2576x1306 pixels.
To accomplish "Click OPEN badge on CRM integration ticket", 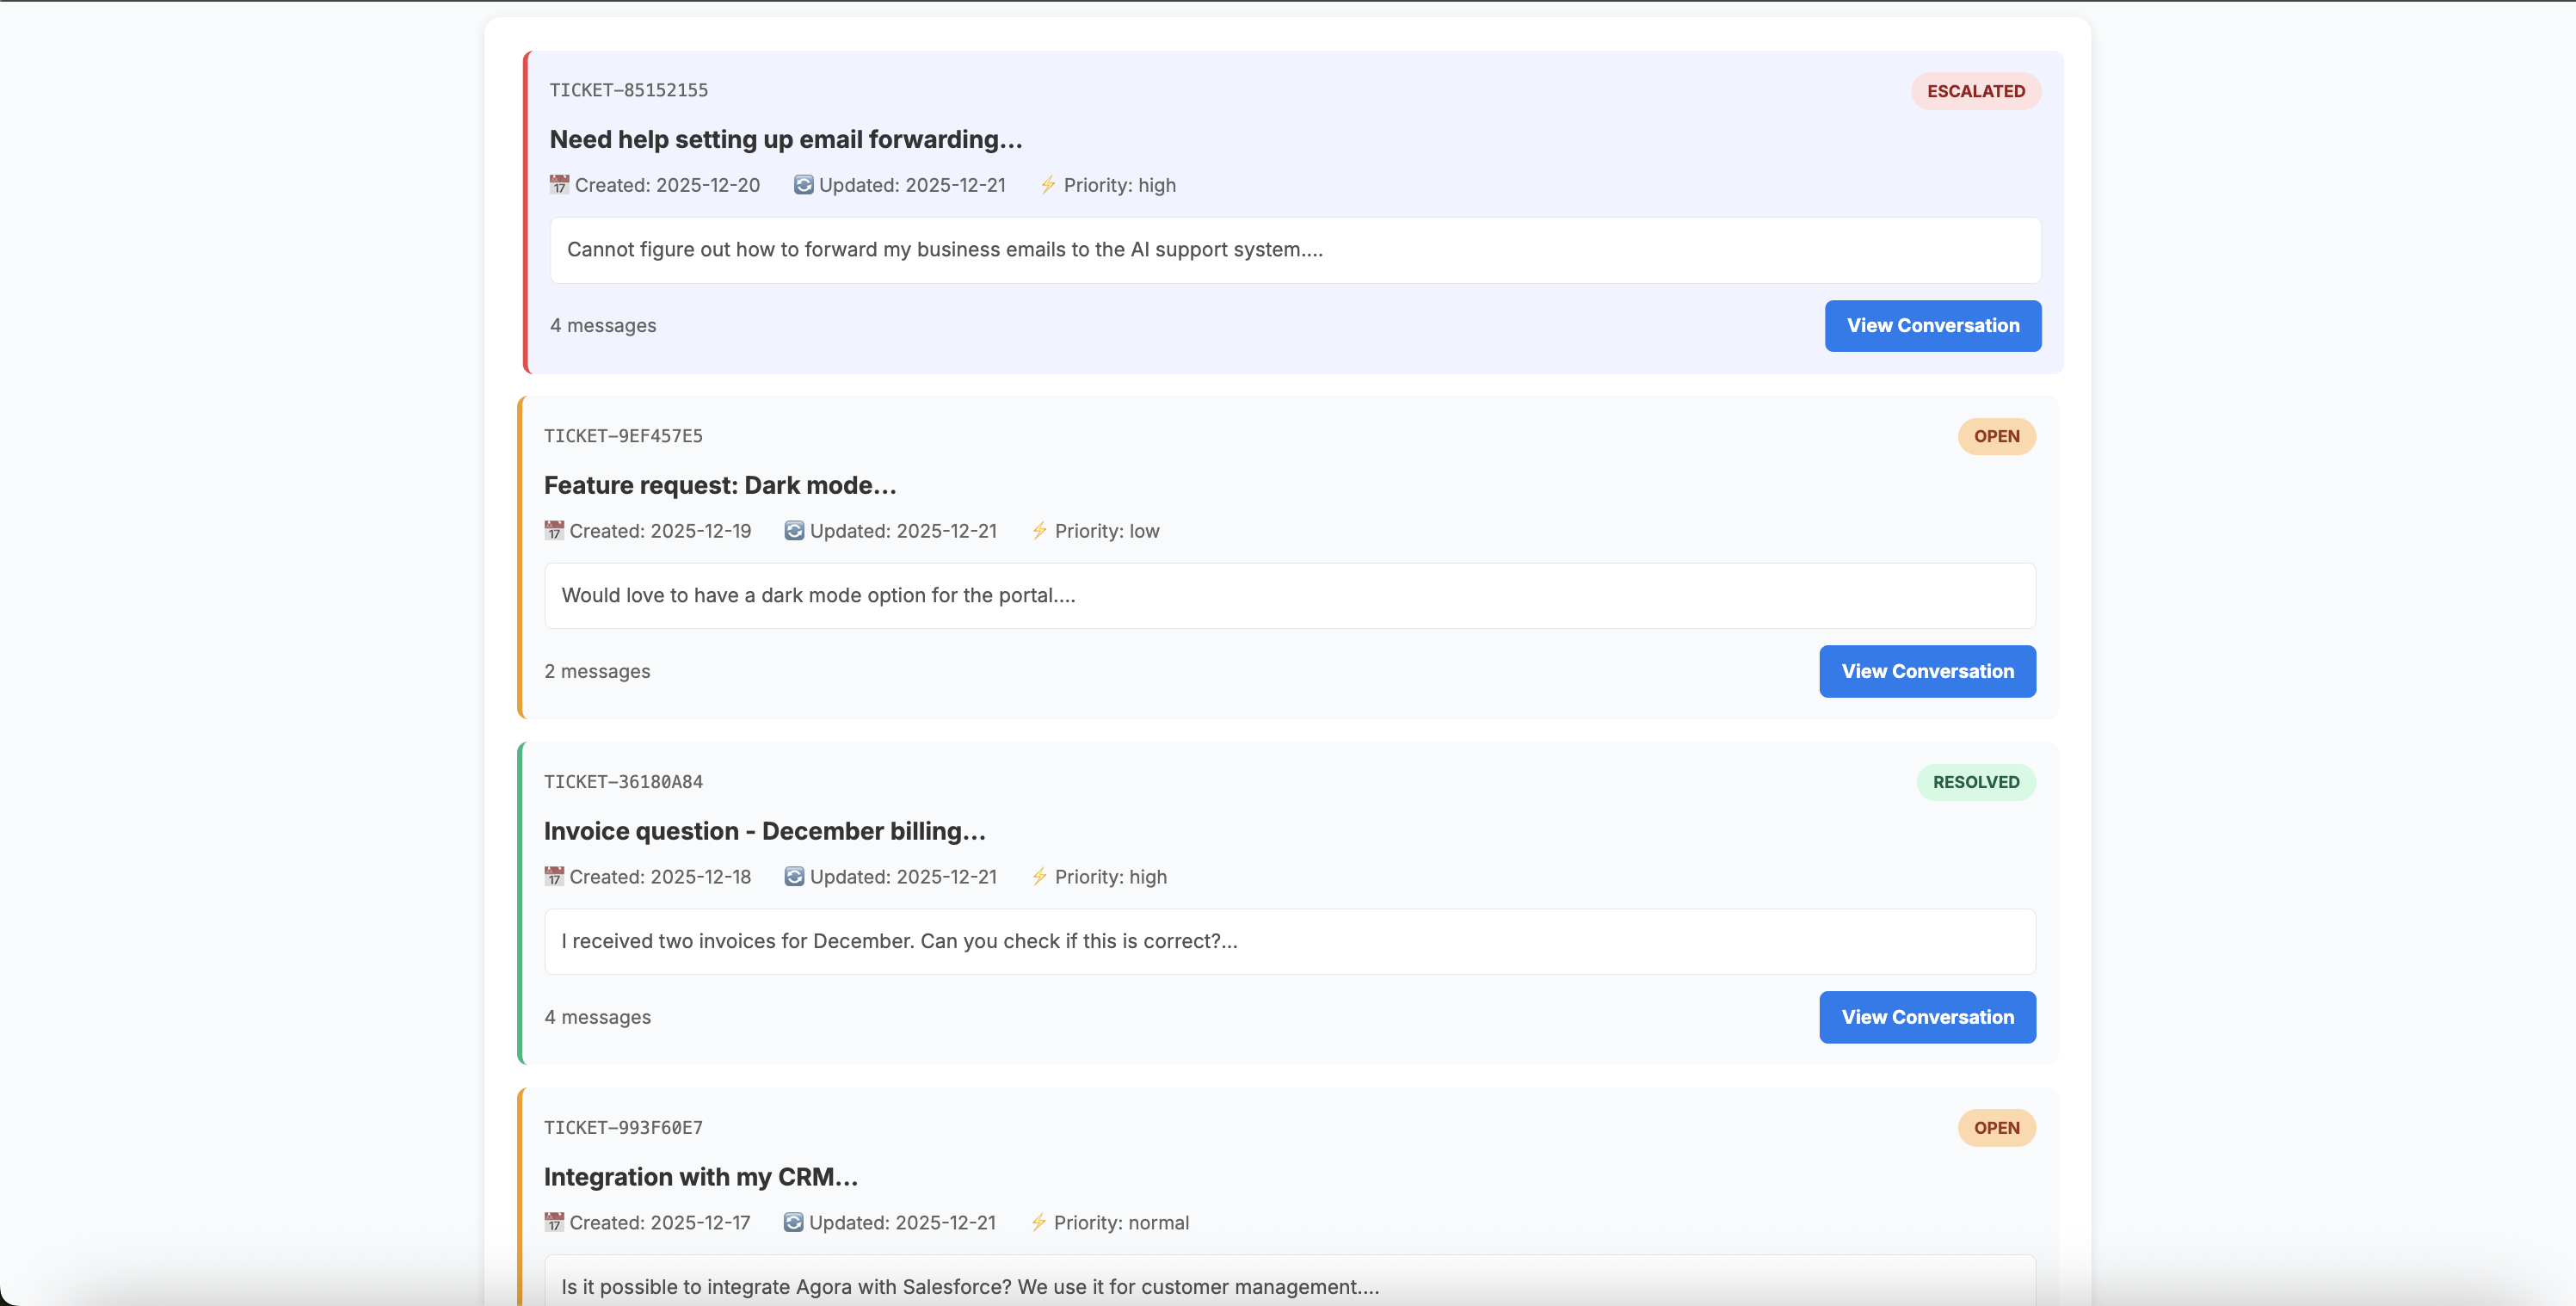I will point(1996,1128).
